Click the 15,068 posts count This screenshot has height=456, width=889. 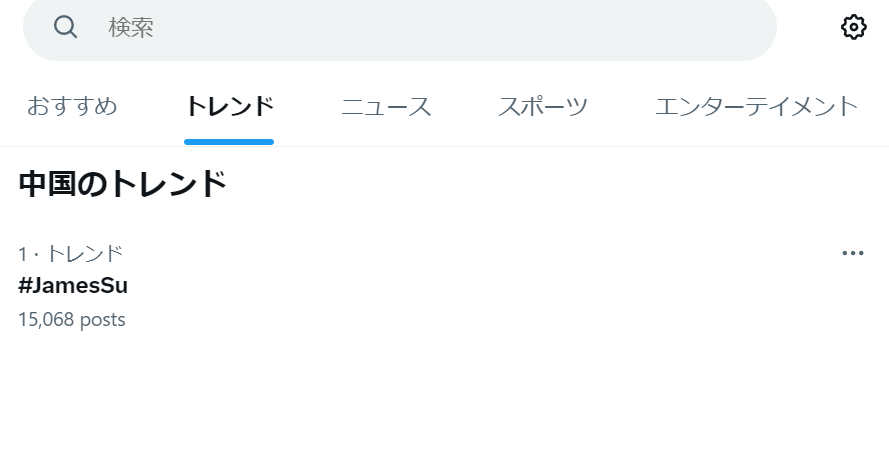(72, 319)
